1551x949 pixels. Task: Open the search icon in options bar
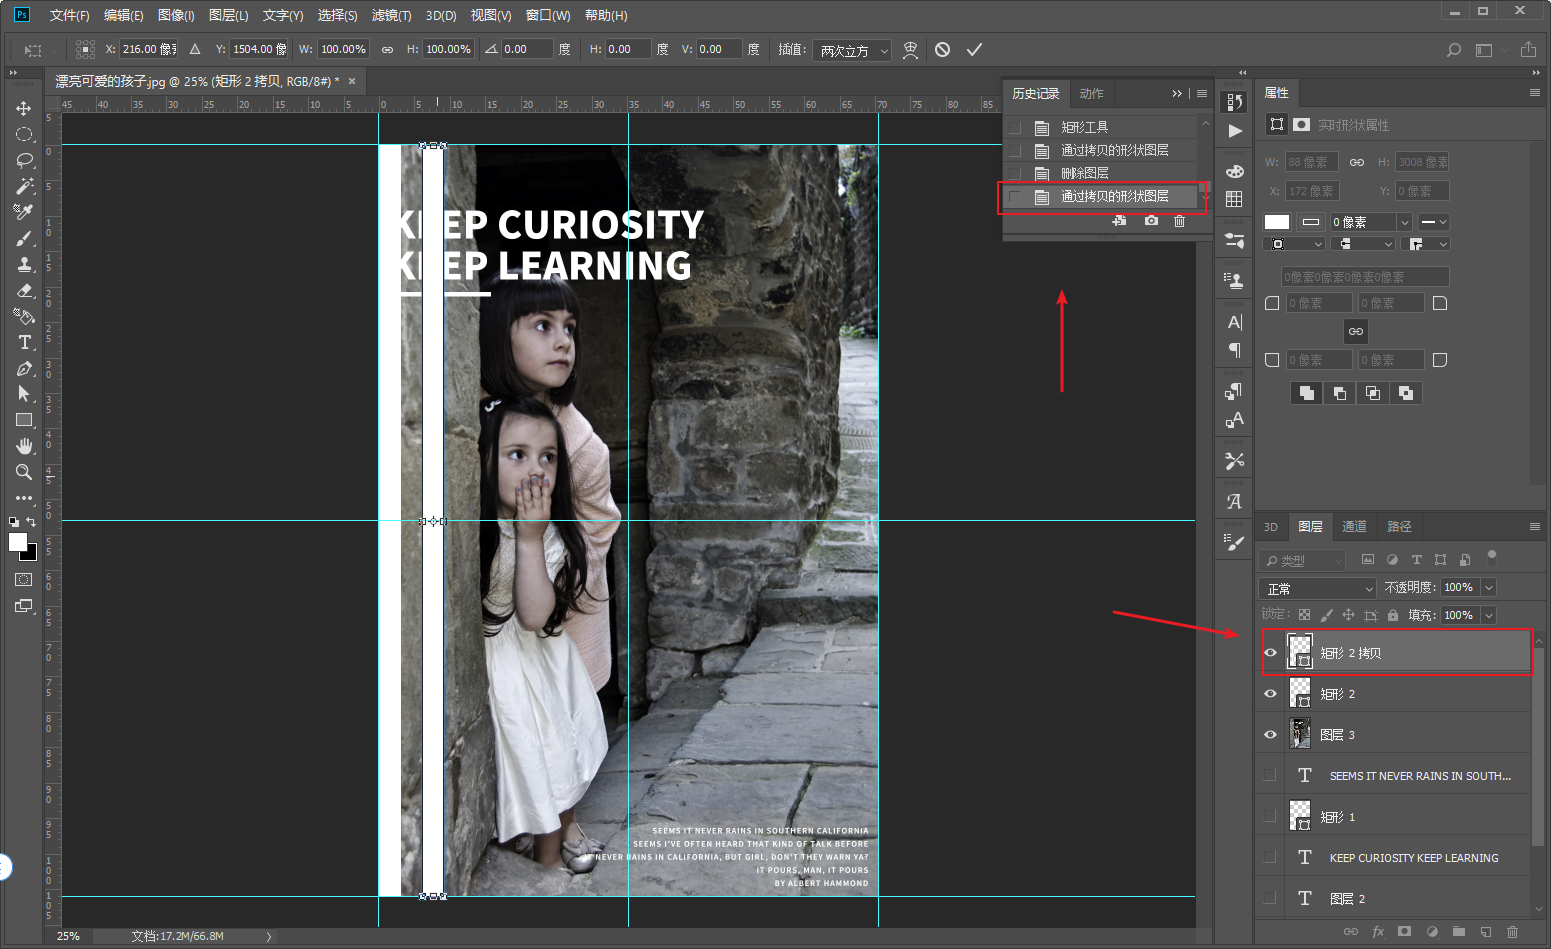point(1454,49)
